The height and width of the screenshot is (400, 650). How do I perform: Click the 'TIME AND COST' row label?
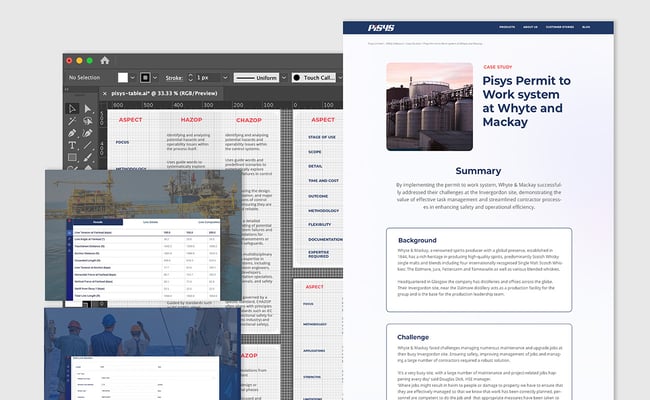[x=323, y=181]
